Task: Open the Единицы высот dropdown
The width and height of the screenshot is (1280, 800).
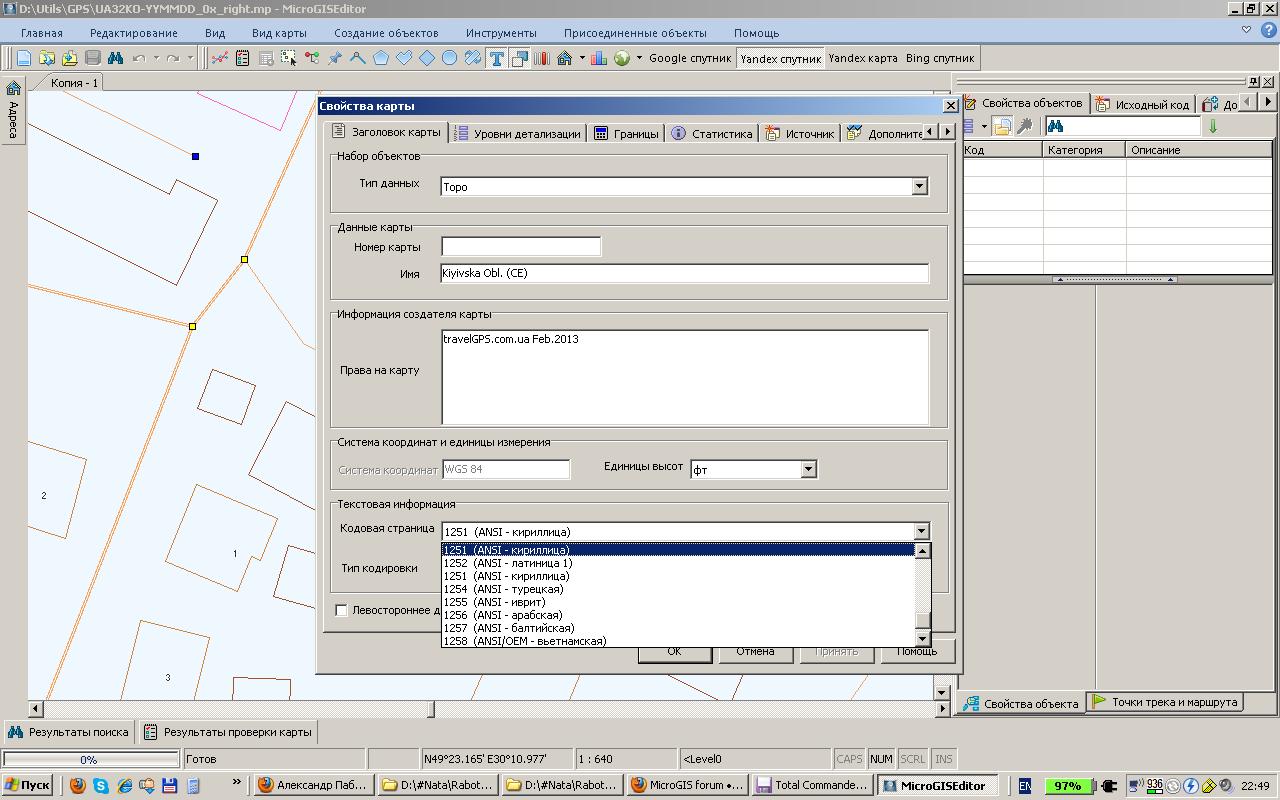Action: pyautogui.click(x=808, y=469)
